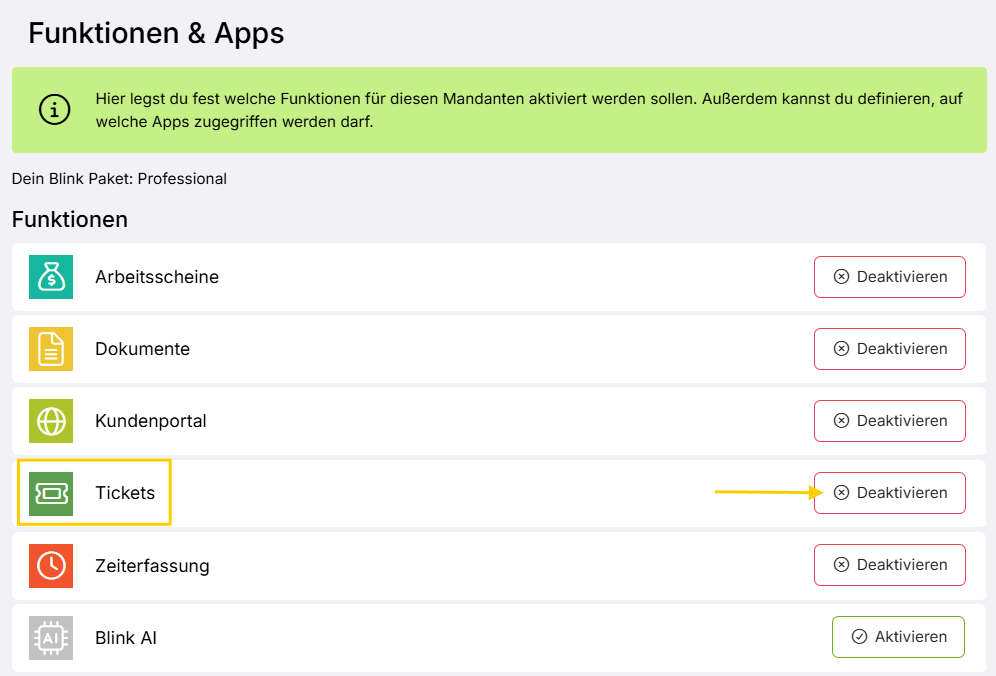Disable the Kundenportal function
Image resolution: width=996 pixels, height=676 pixels.
point(889,421)
